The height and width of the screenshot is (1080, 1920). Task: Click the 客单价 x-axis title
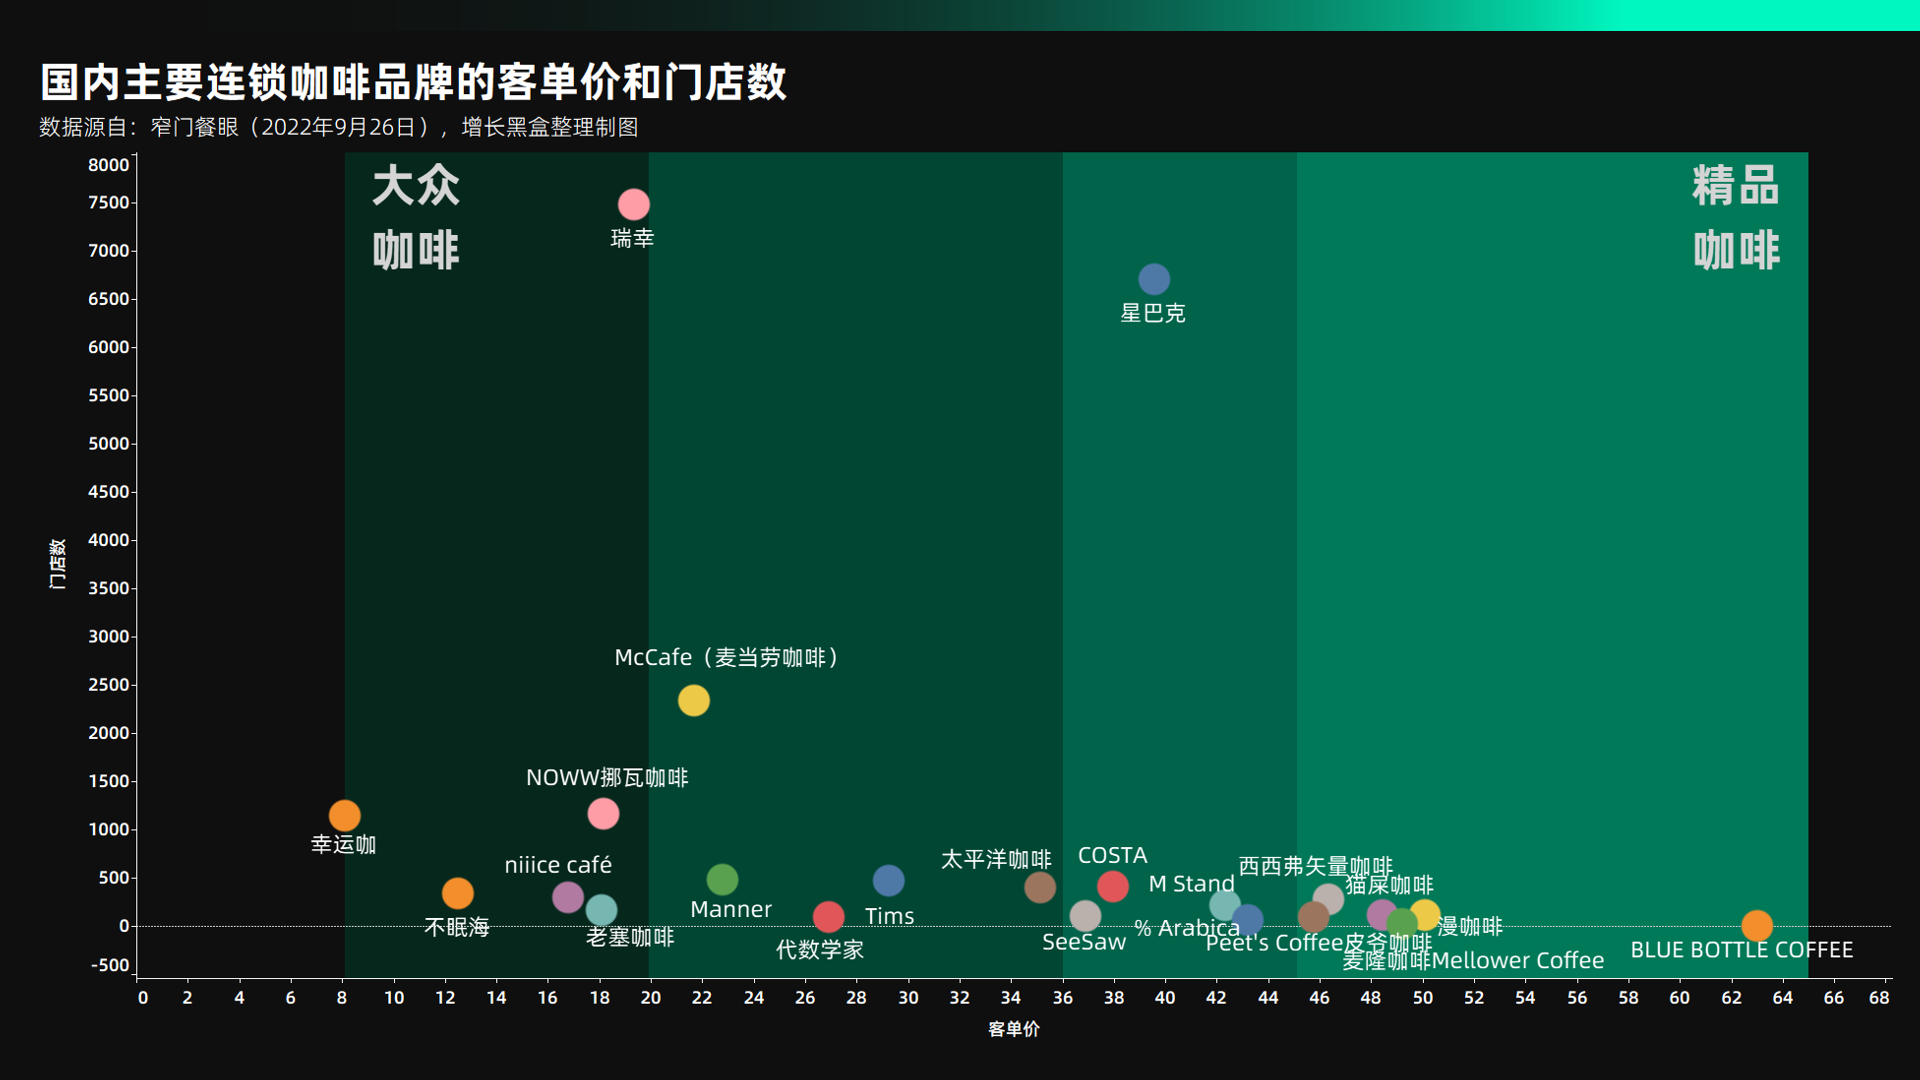(1014, 1029)
